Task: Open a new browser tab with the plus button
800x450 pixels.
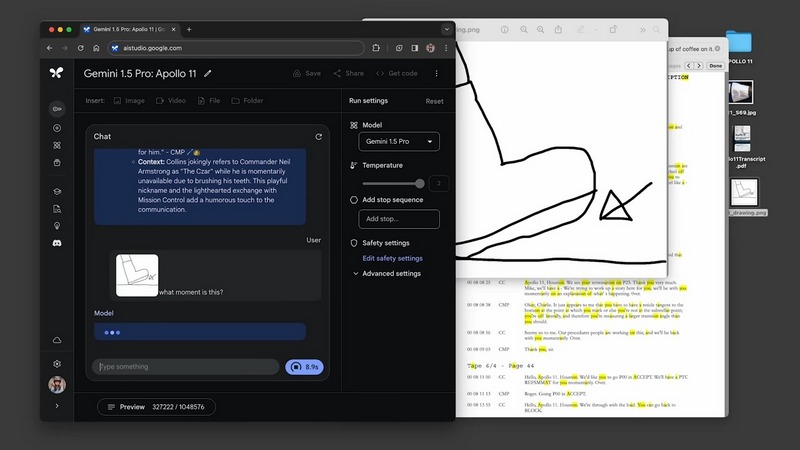Action: click(189, 29)
